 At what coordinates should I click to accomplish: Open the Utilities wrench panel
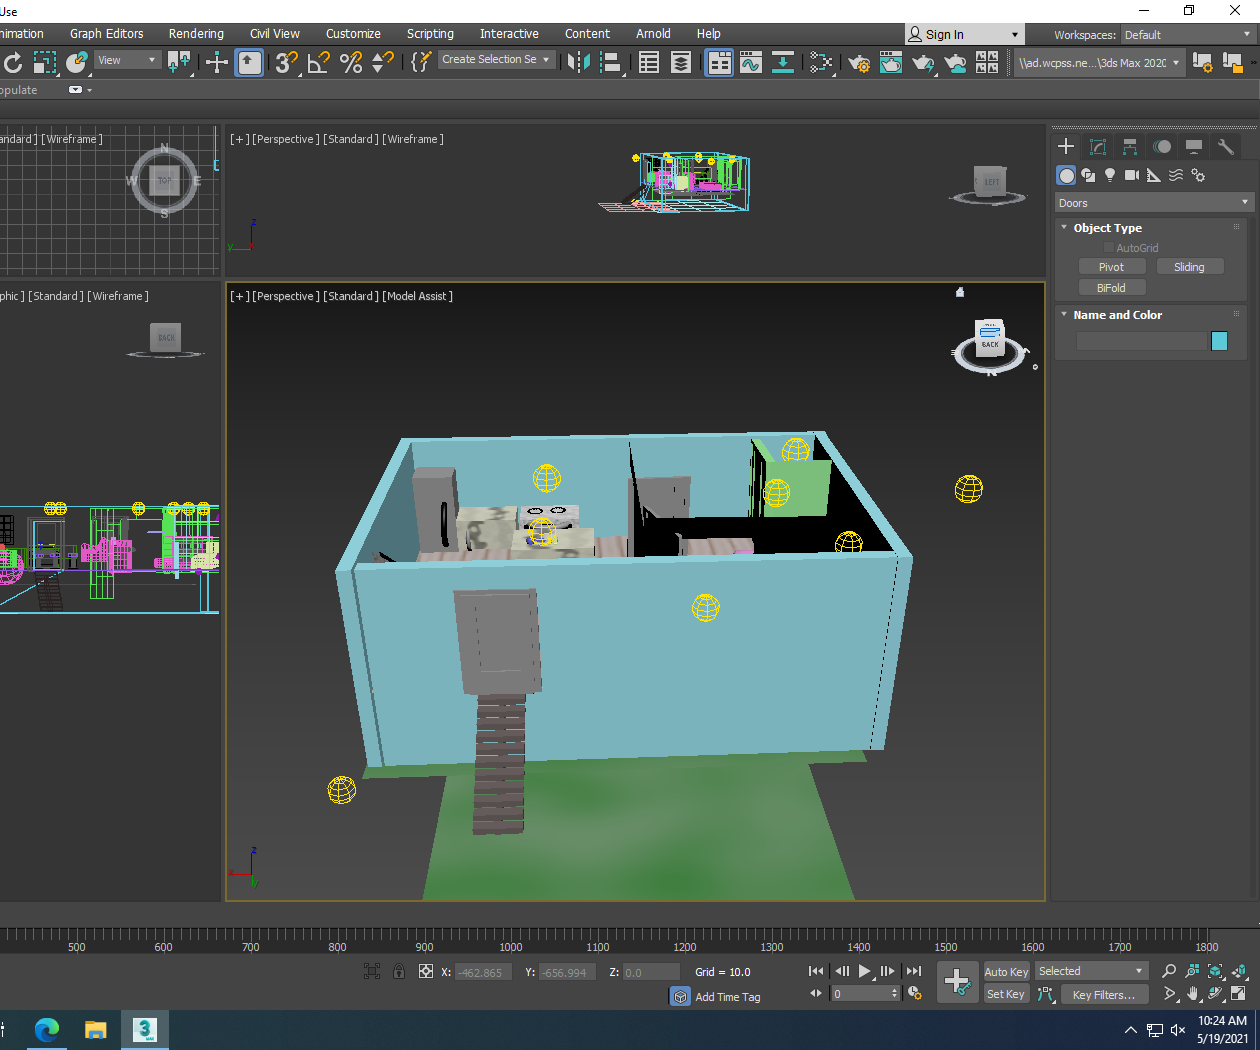coord(1226,146)
